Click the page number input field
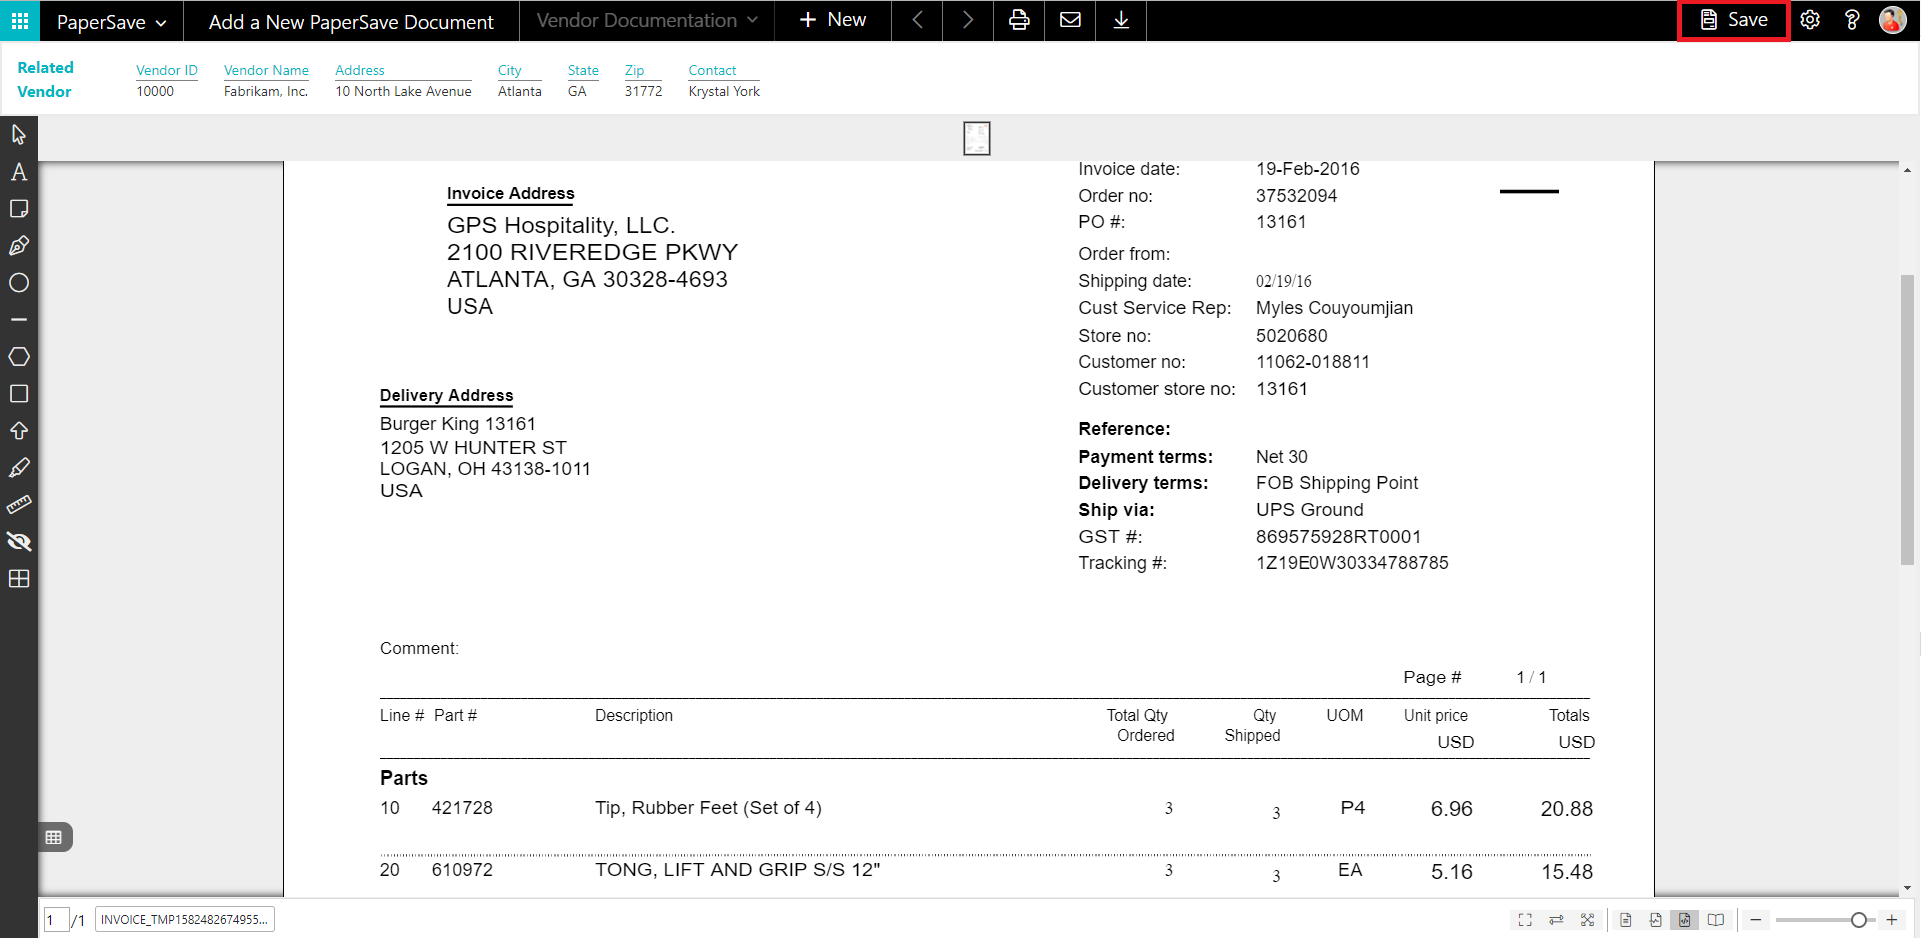 click(55, 920)
